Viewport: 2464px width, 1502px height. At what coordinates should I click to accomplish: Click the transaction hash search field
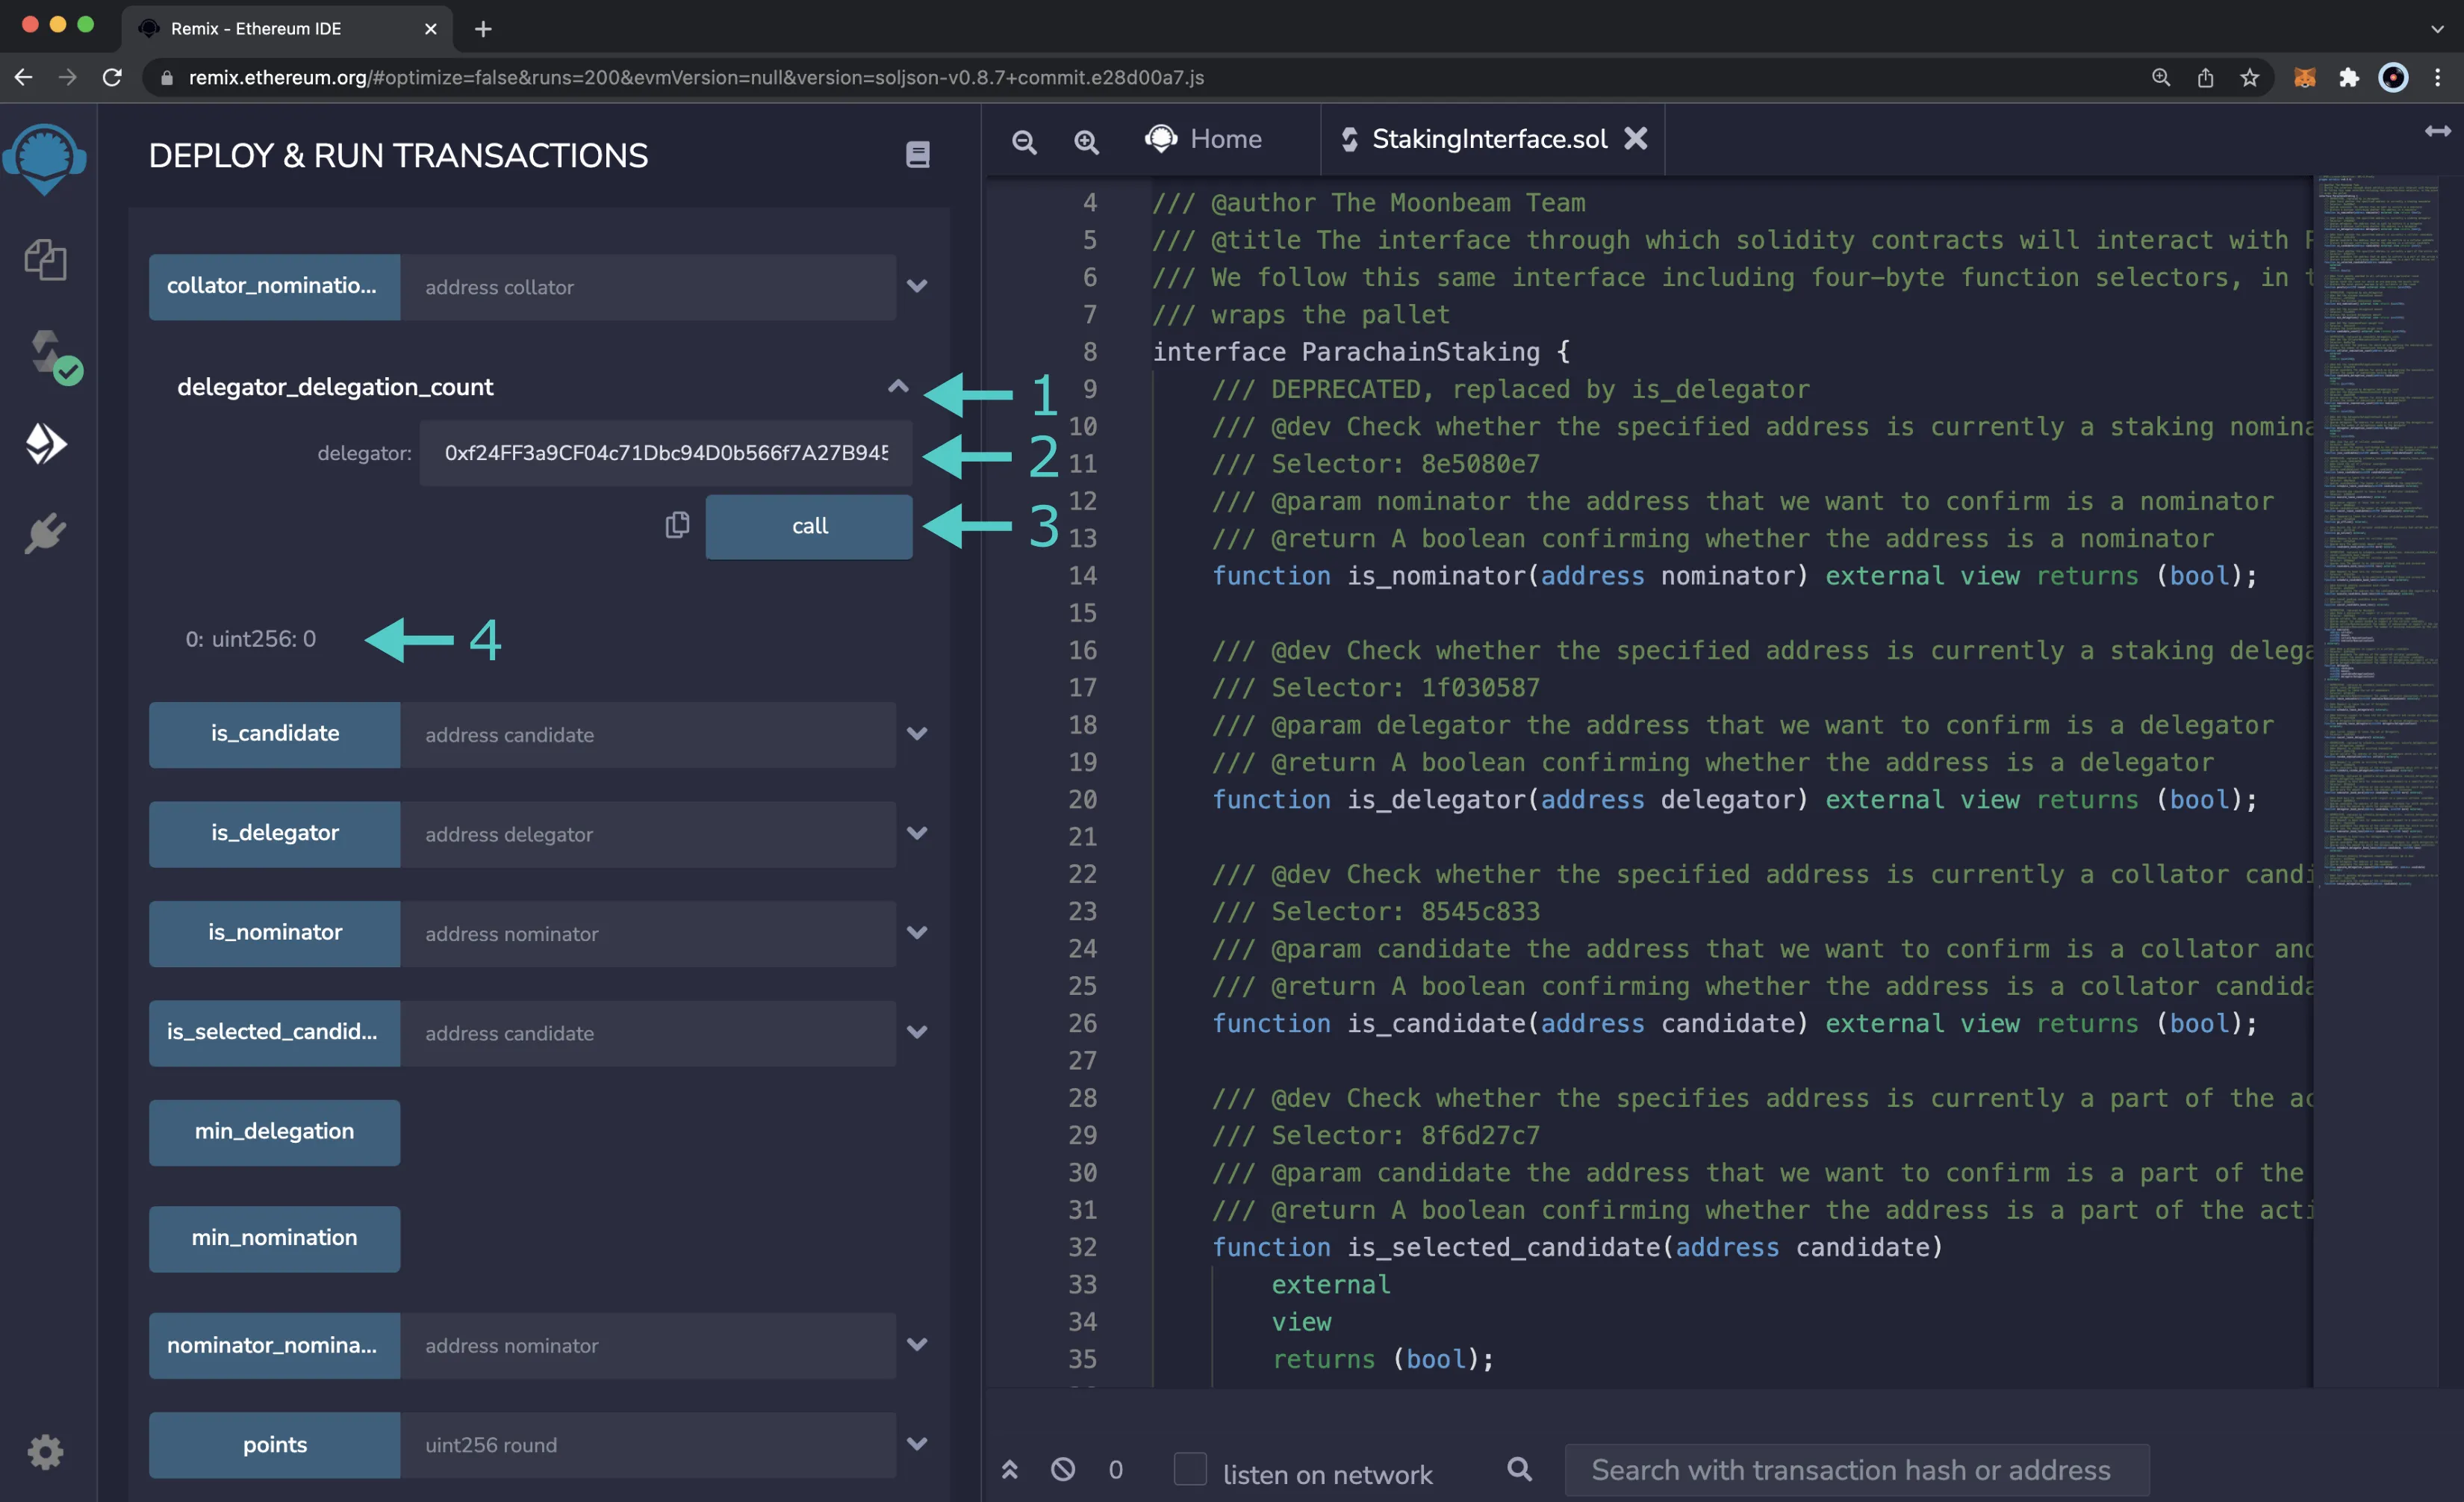tap(1856, 1469)
